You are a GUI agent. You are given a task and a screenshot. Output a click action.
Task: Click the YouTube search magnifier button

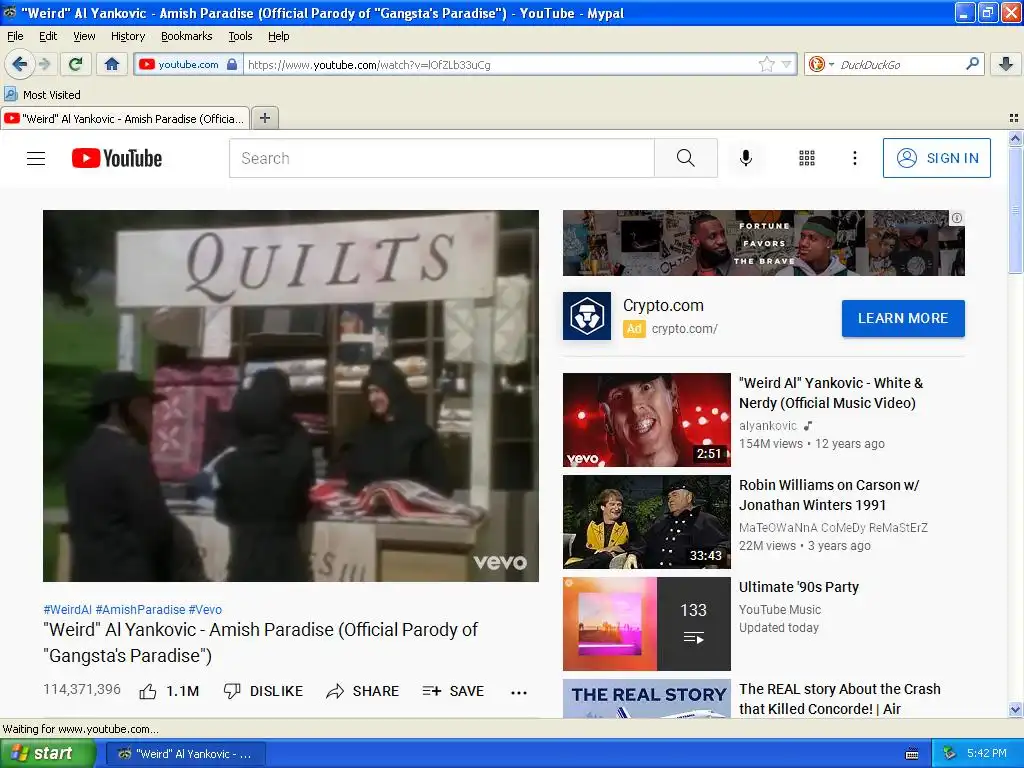686,158
